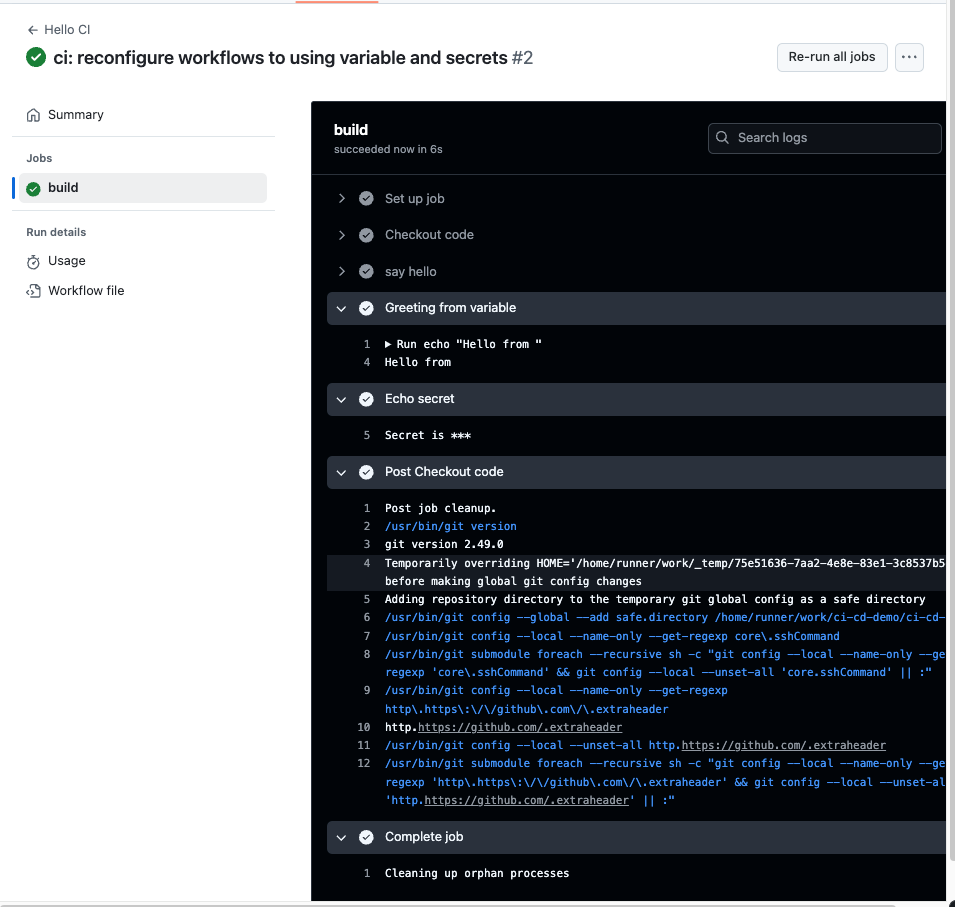Expand the Set up job step
This screenshot has width=955, height=907.
342,199
